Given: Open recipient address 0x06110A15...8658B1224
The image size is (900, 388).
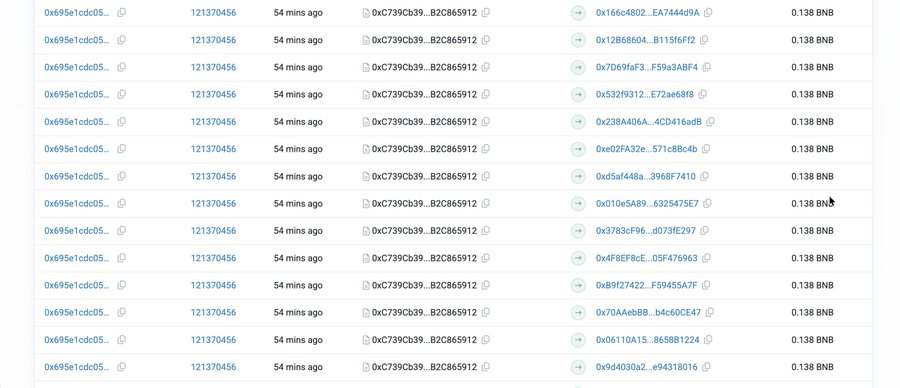Looking at the screenshot, I should pos(647,340).
